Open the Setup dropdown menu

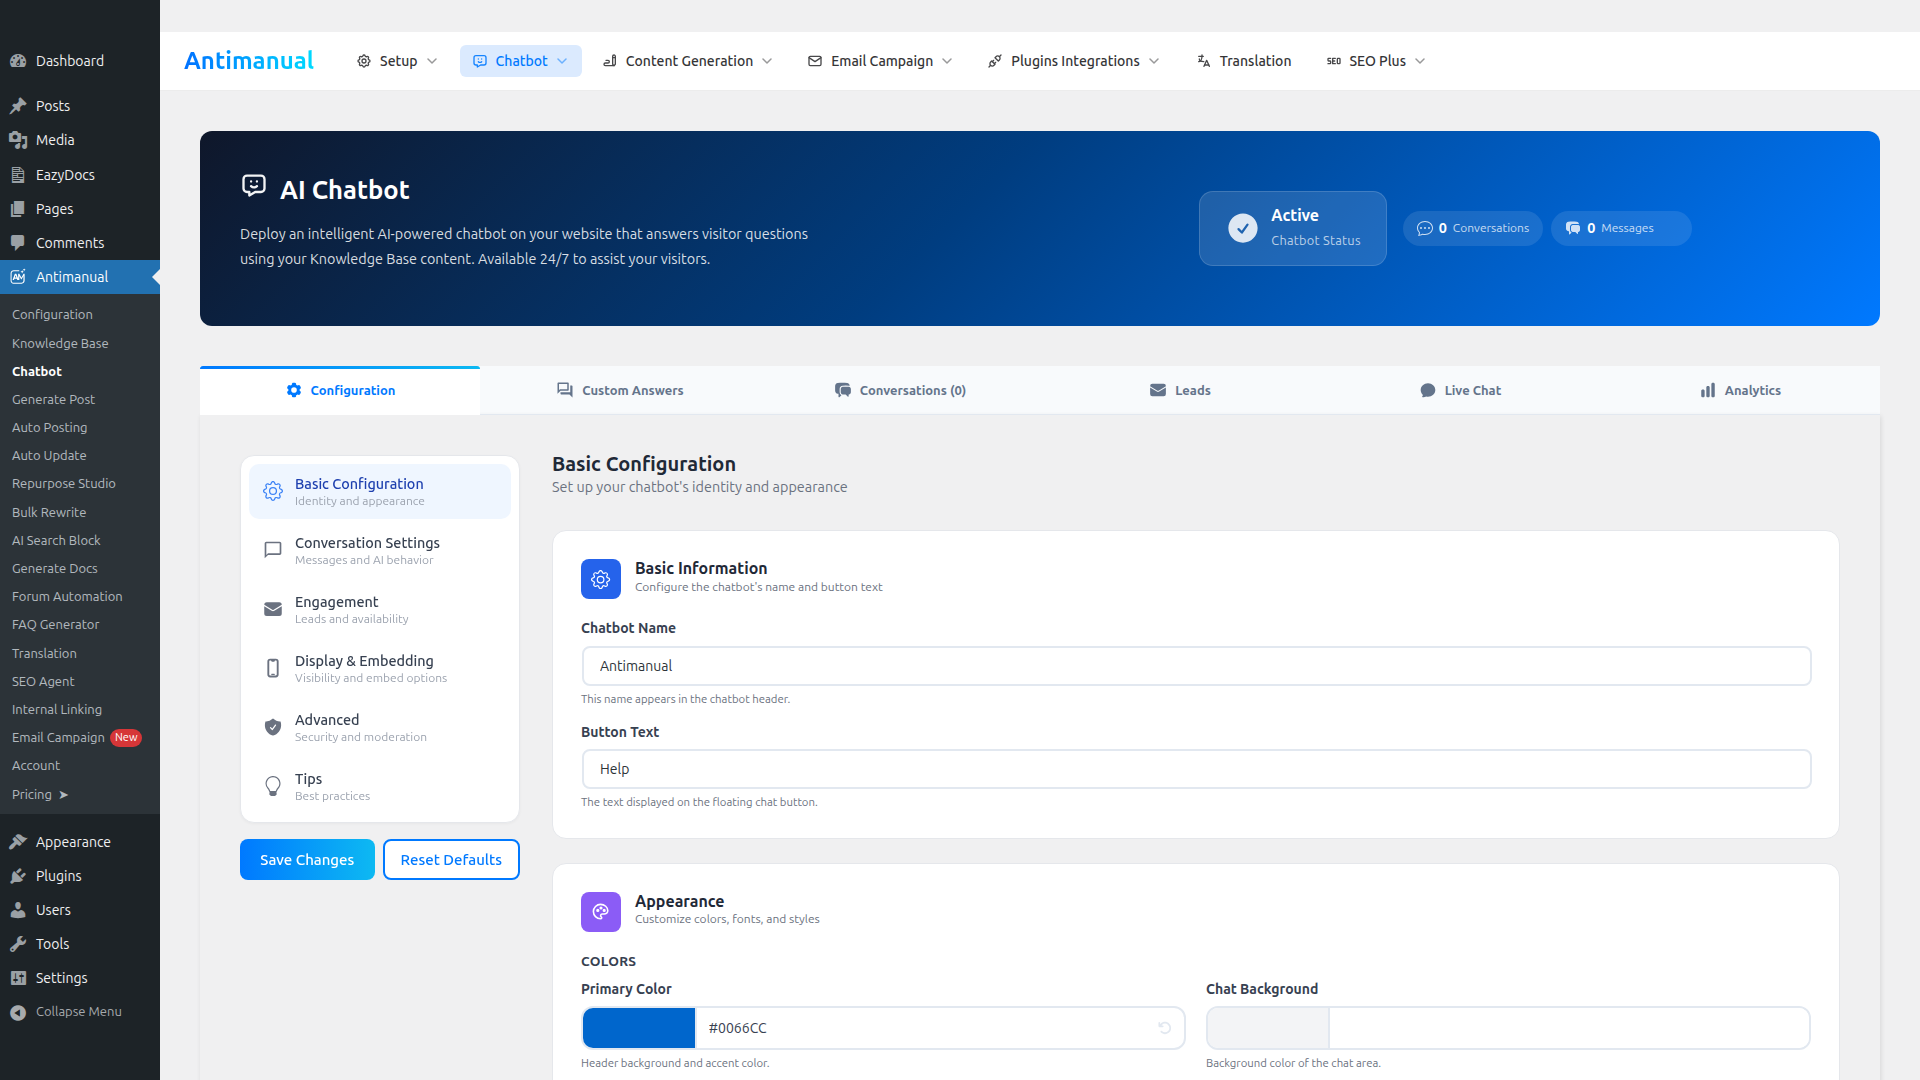[396, 61]
